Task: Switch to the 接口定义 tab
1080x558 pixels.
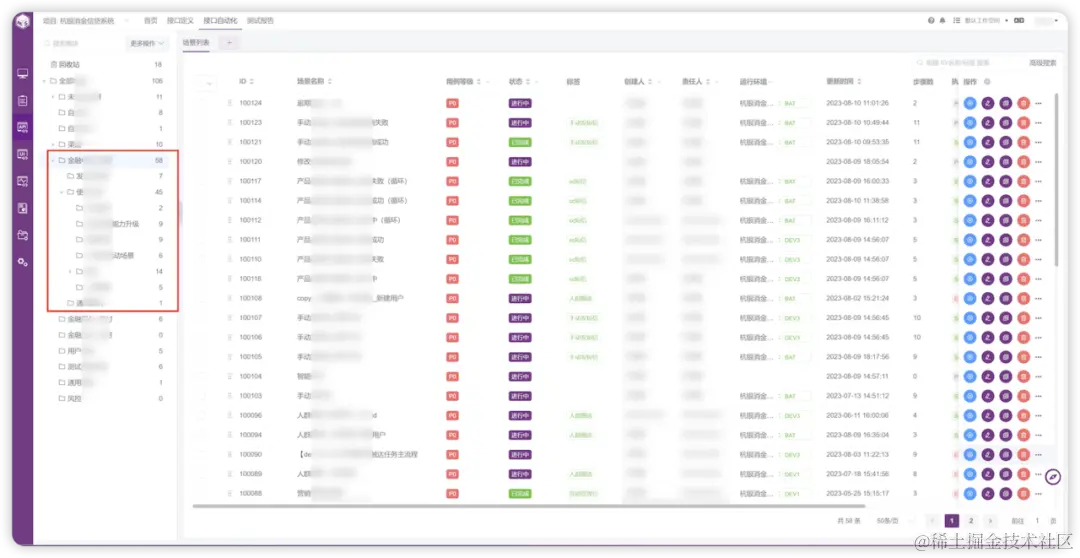Action: [x=180, y=21]
